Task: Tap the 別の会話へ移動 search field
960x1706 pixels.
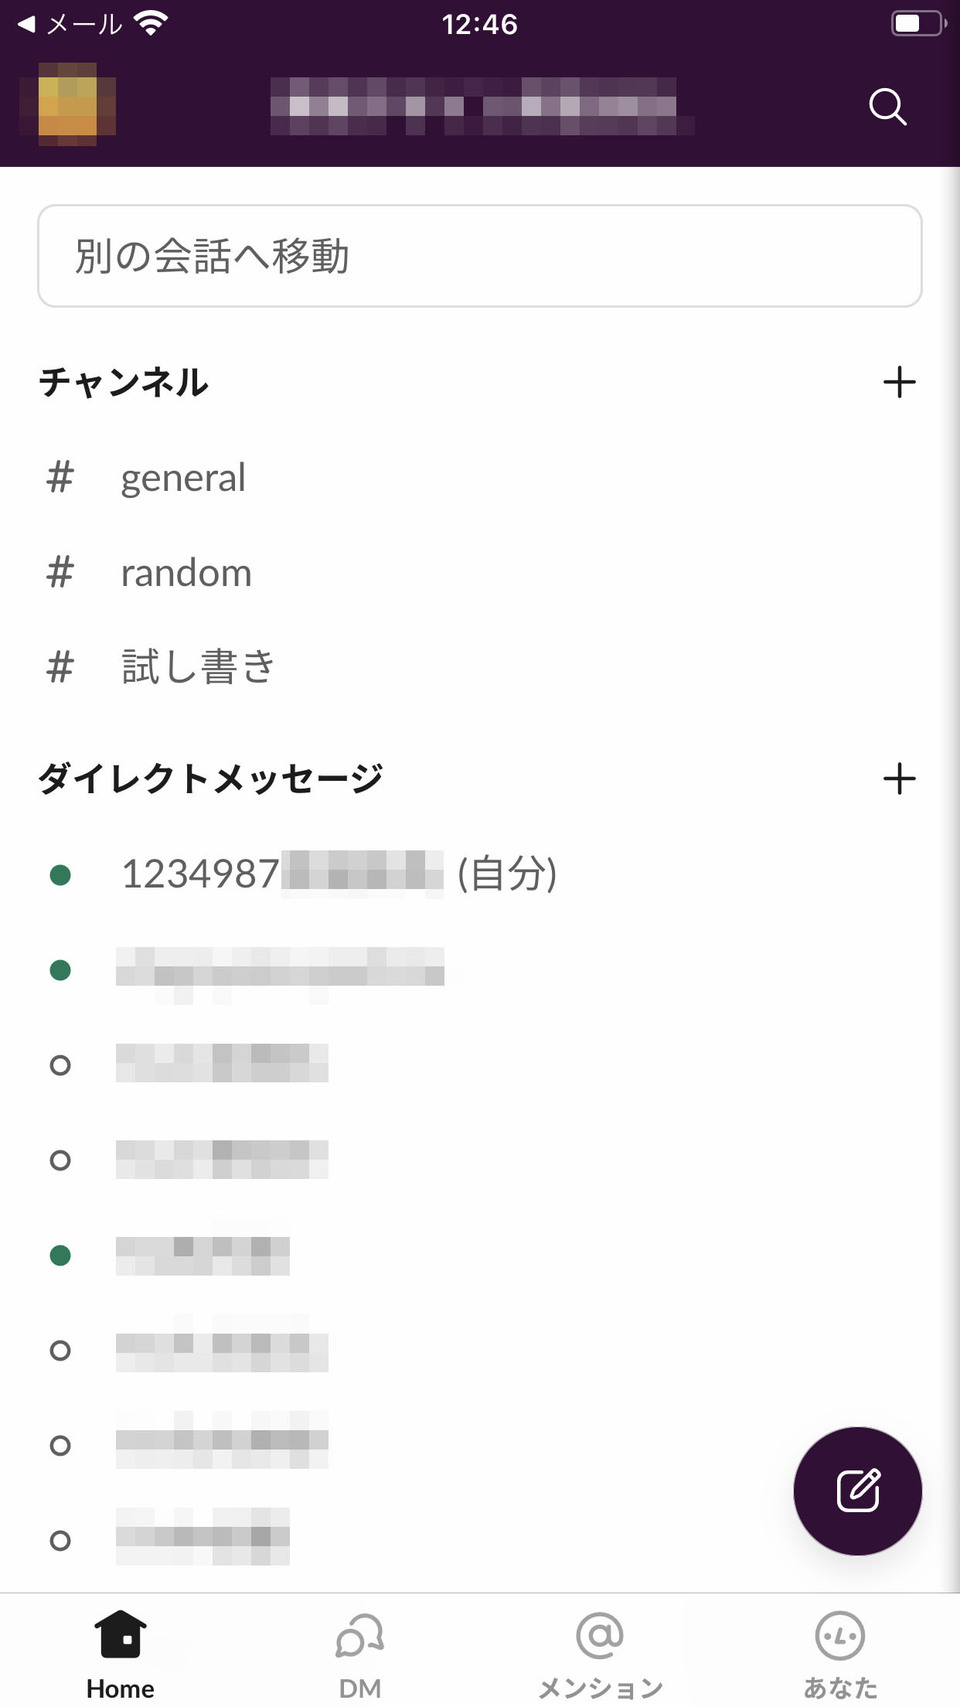Action: click(480, 256)
